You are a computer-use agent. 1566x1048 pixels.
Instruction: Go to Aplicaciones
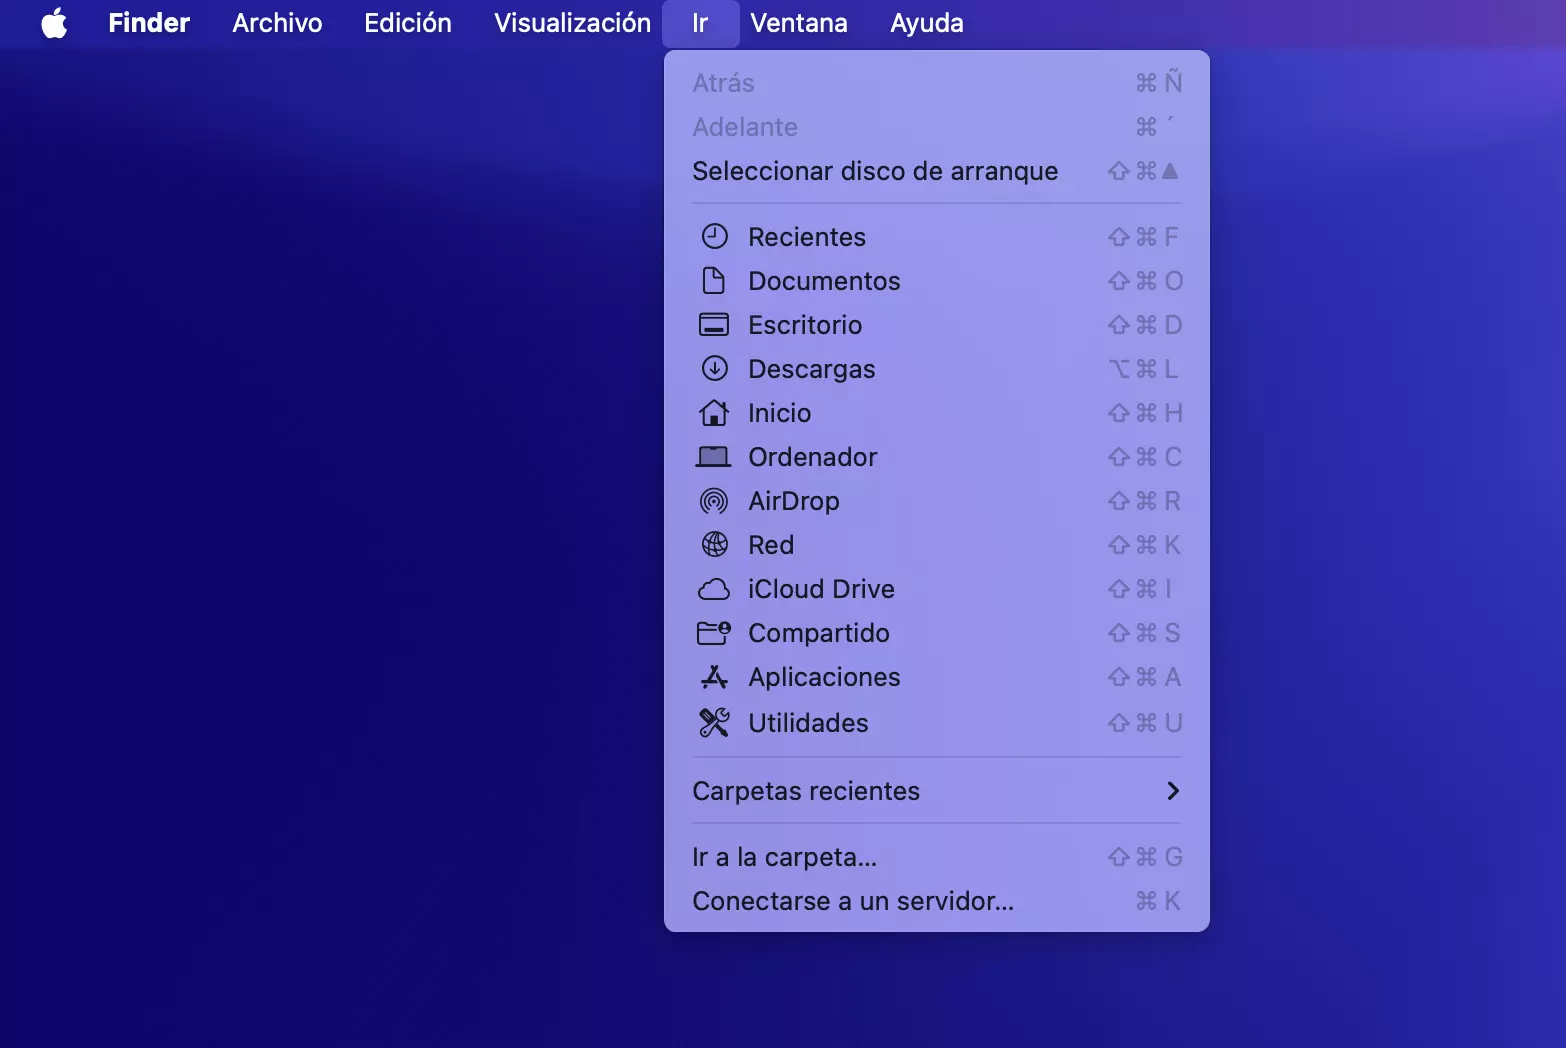[x=937, y=677]
